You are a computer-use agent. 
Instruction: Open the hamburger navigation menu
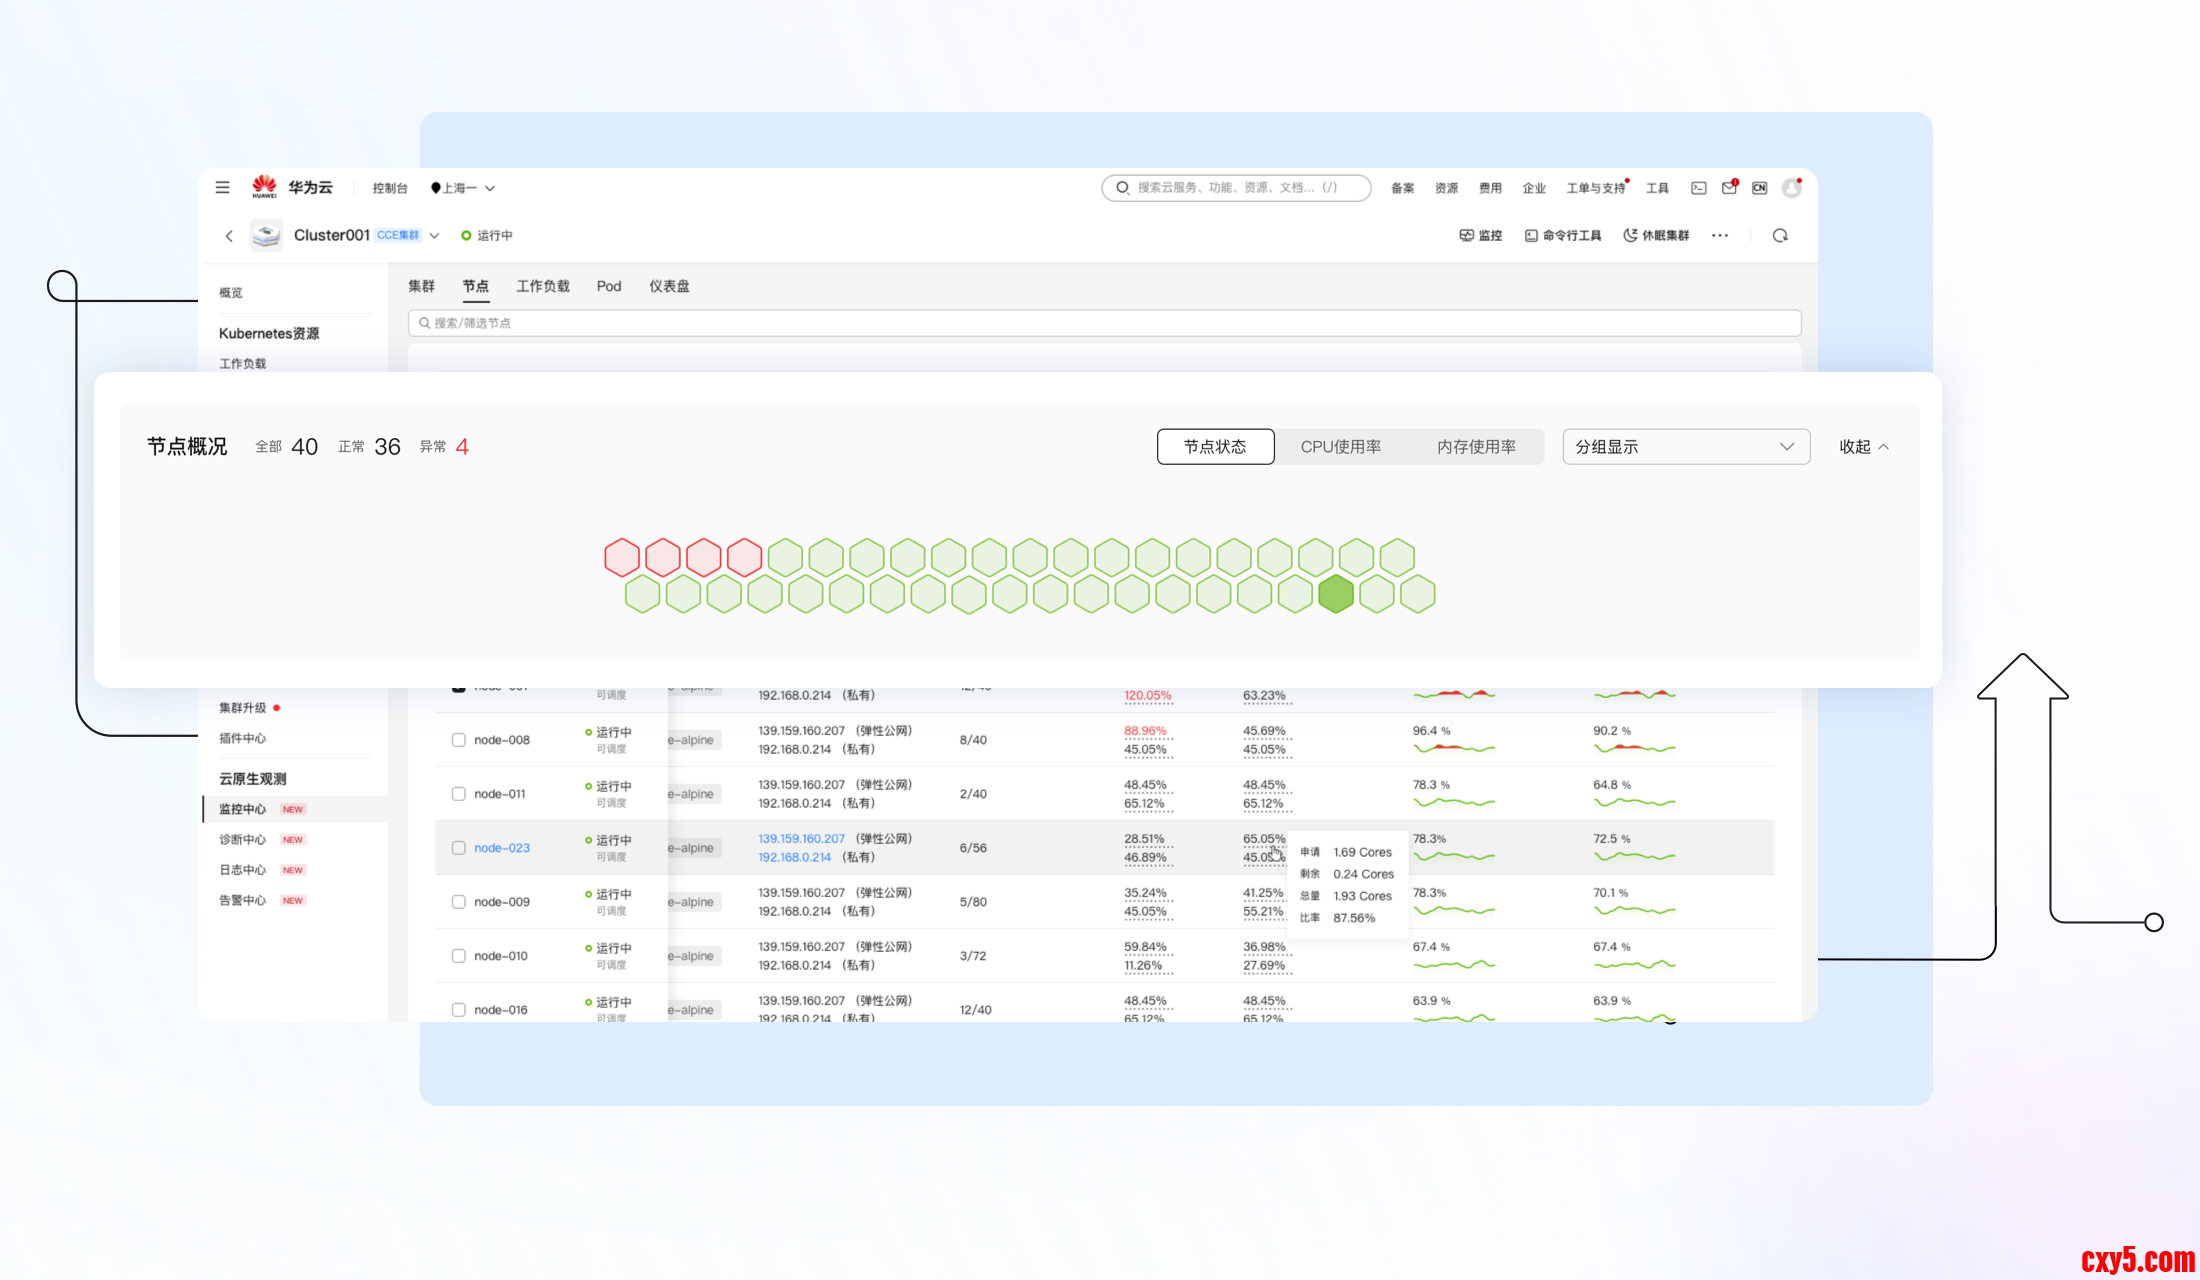click(x=222, y=187)
